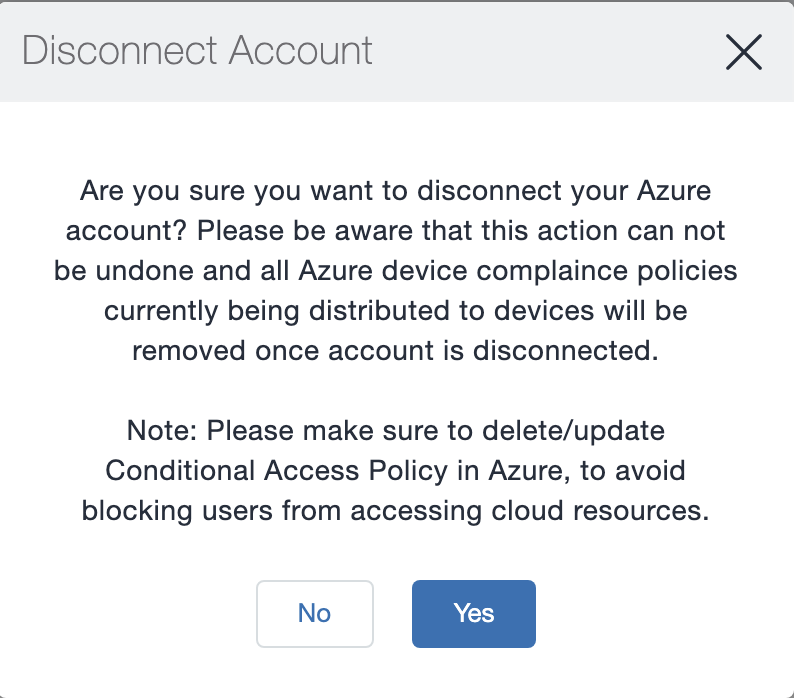Click the "Are you sure" question line

point(396,190)
